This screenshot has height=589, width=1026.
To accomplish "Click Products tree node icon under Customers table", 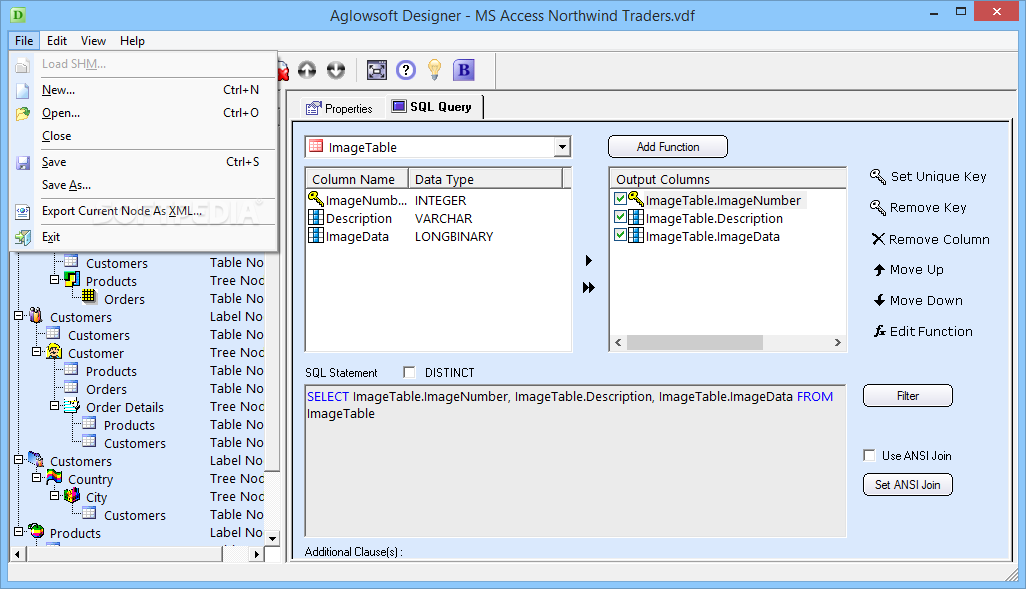I will click(72, 280).
